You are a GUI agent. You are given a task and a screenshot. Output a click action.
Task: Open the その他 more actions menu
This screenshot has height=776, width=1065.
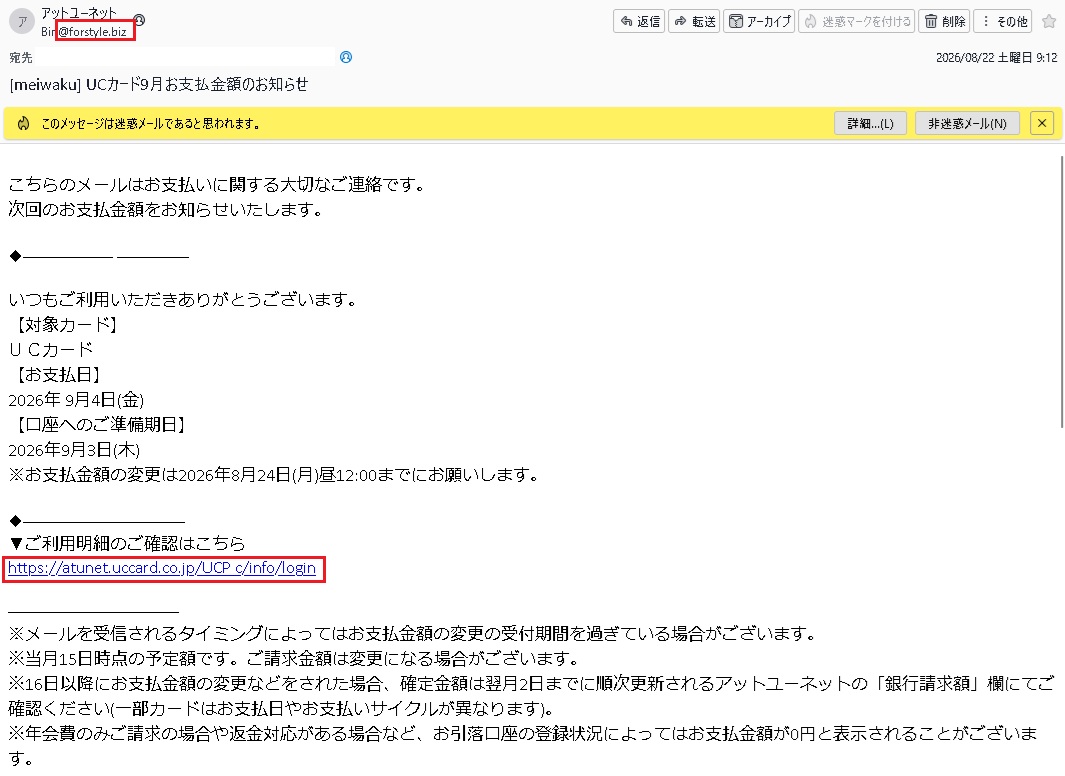point(1003,21)
